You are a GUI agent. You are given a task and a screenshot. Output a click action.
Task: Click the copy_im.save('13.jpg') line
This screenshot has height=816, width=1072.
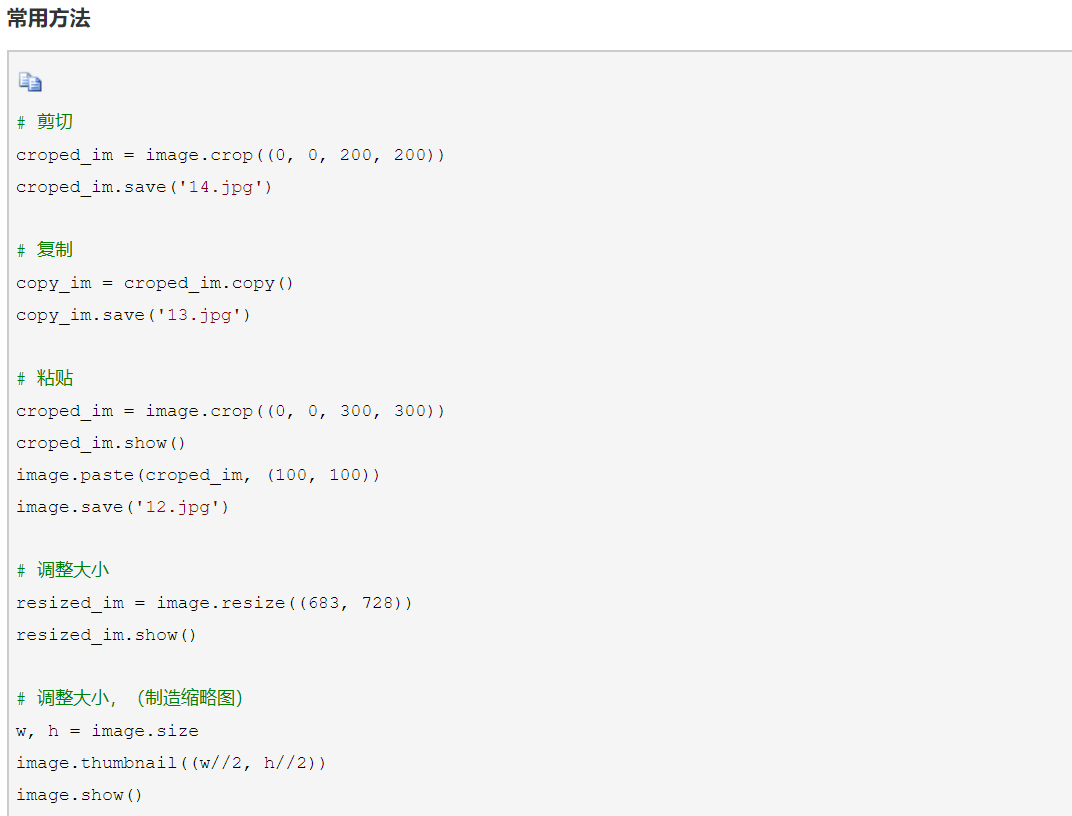tap(133, 315)
